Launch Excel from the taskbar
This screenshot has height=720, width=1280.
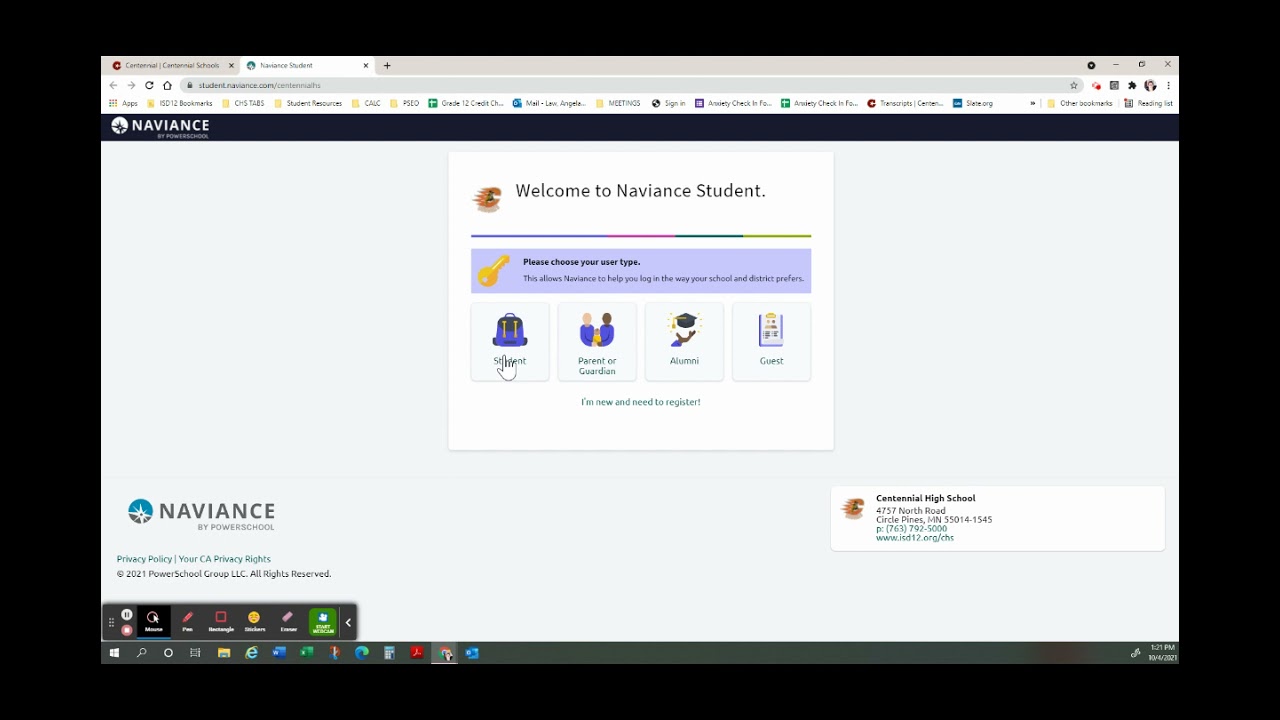click(307, 653)
